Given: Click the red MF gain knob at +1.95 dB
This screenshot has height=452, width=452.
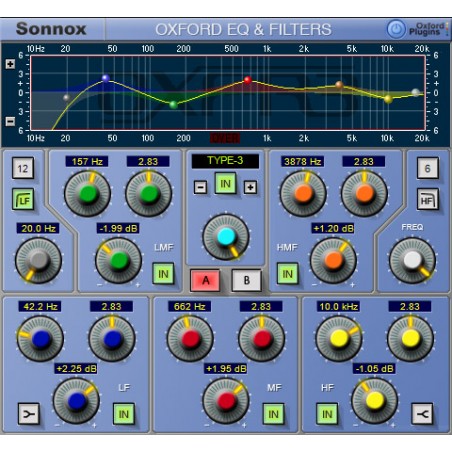Looking at the screenshot, I should click(x=226, y=401).
